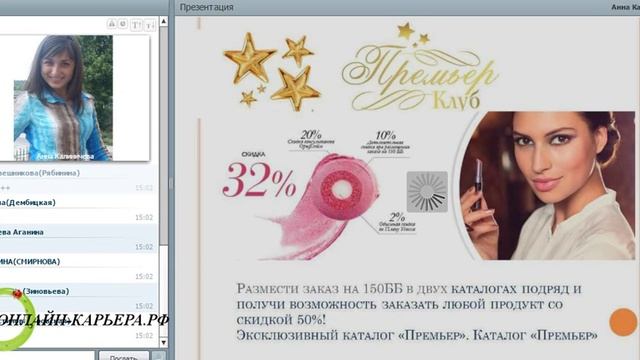Select chat message from (Дембицкая)
This screenshot has width=640, height=360.
click(x=78, y=210)
